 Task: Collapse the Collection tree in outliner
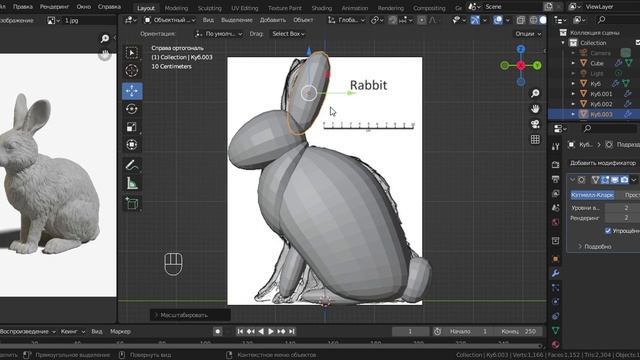(564, 43)
